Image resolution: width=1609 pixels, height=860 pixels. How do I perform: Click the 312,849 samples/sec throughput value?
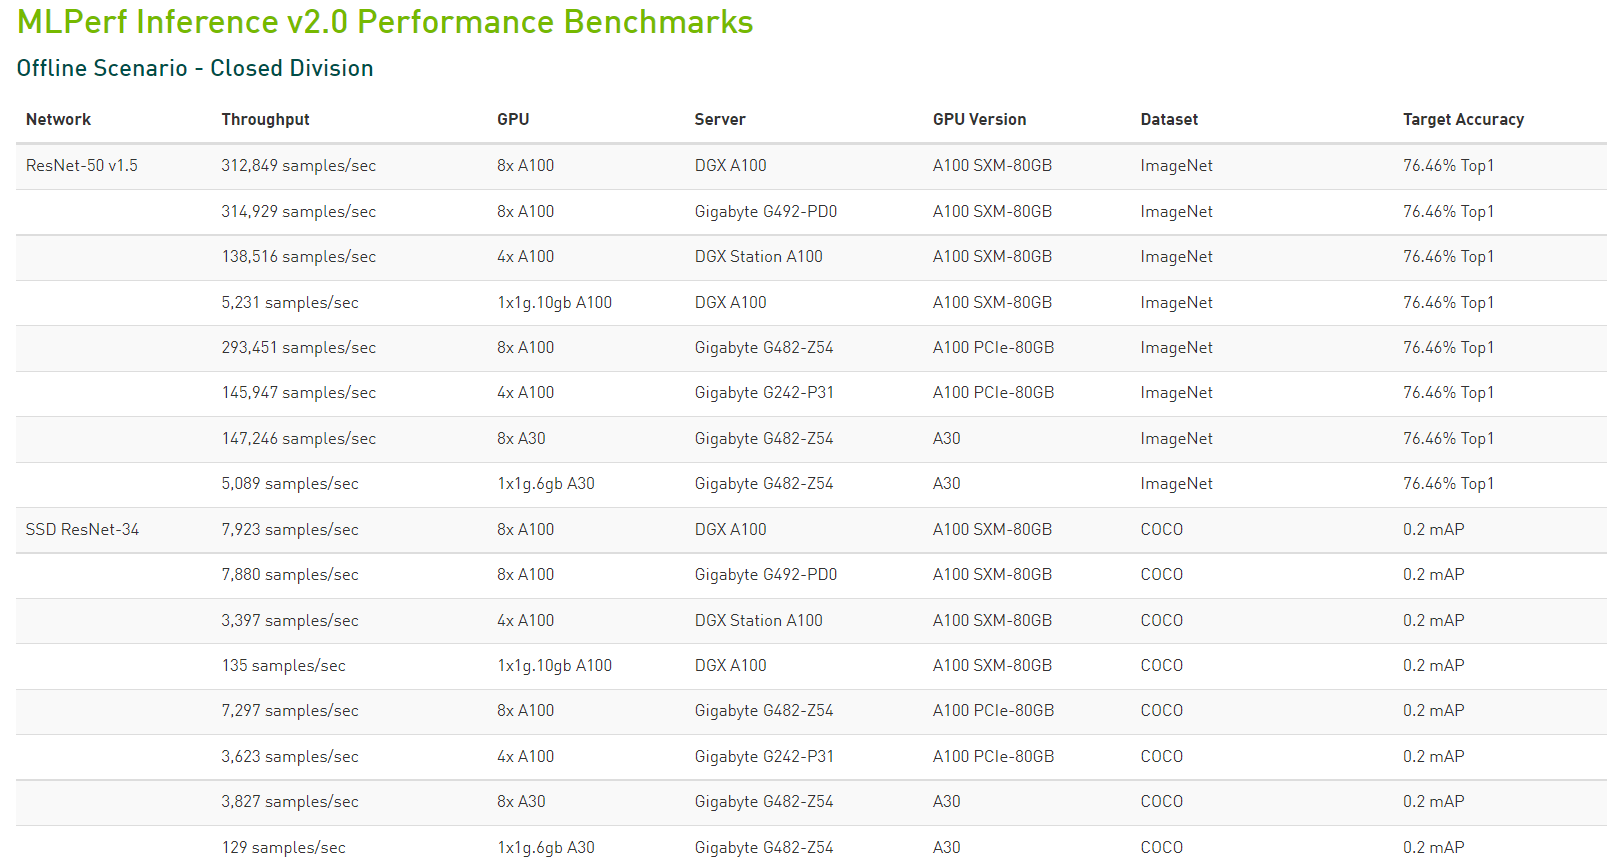[298, 166]
